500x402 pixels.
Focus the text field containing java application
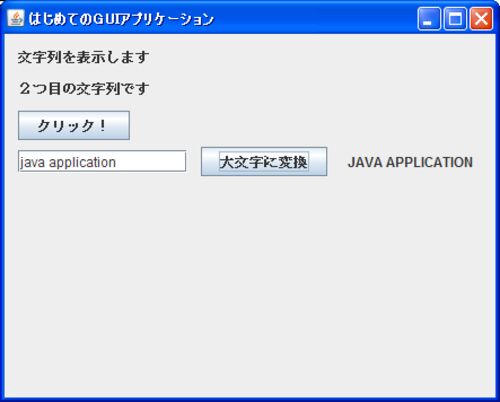tap(102, 161)
